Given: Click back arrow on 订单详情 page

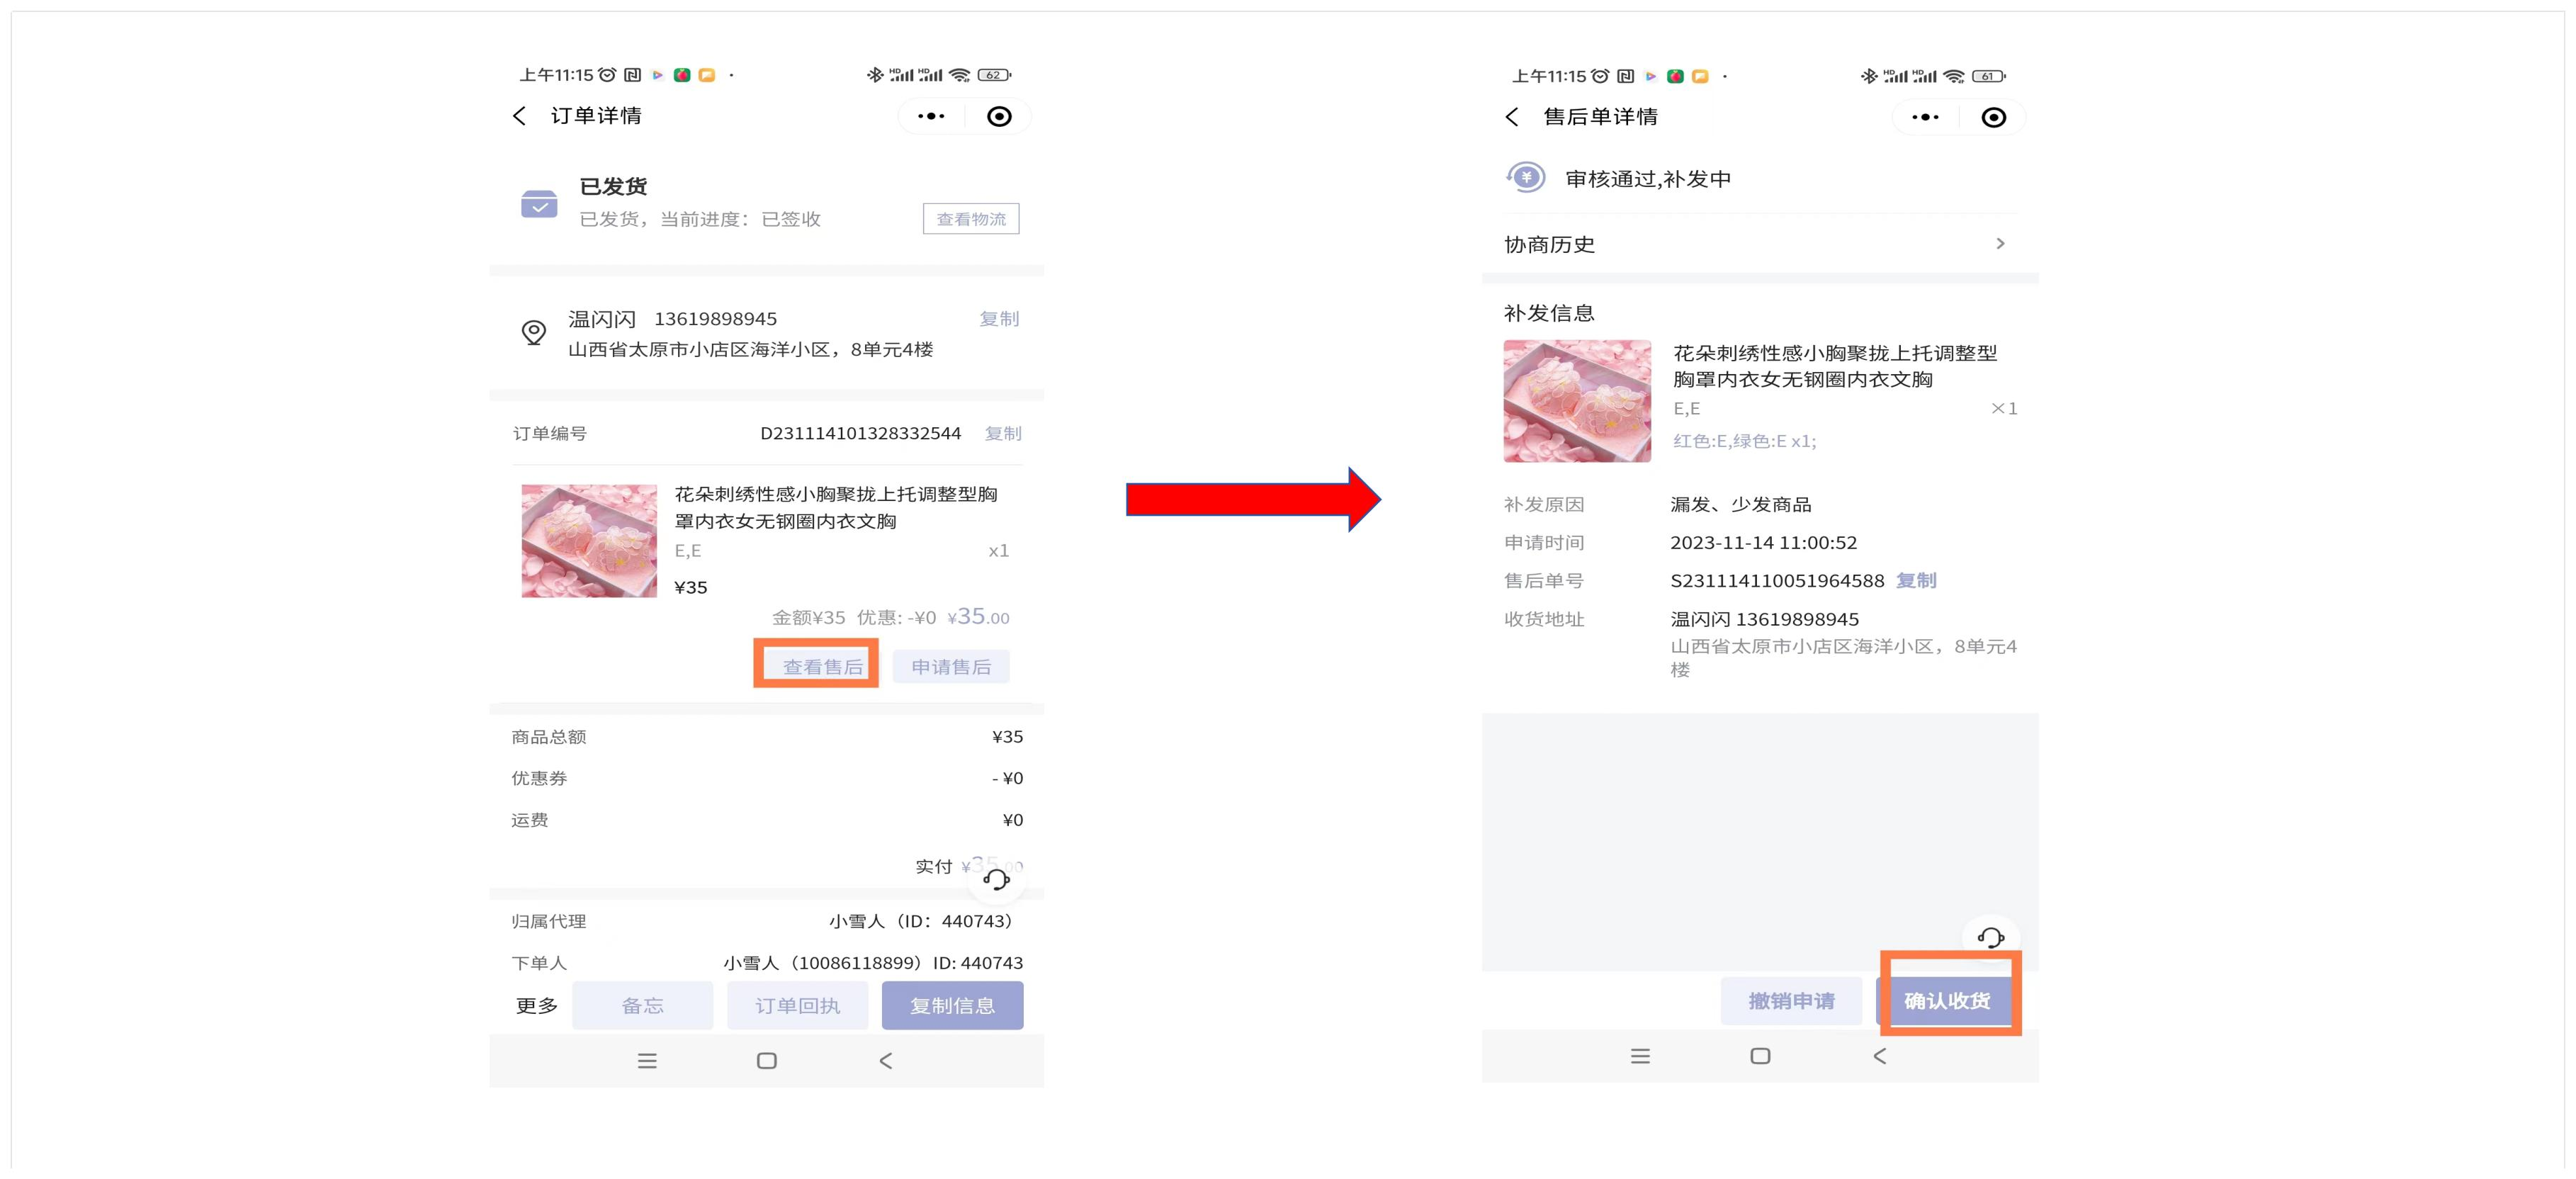Looking at the screenshot, I should coord(519,116).
